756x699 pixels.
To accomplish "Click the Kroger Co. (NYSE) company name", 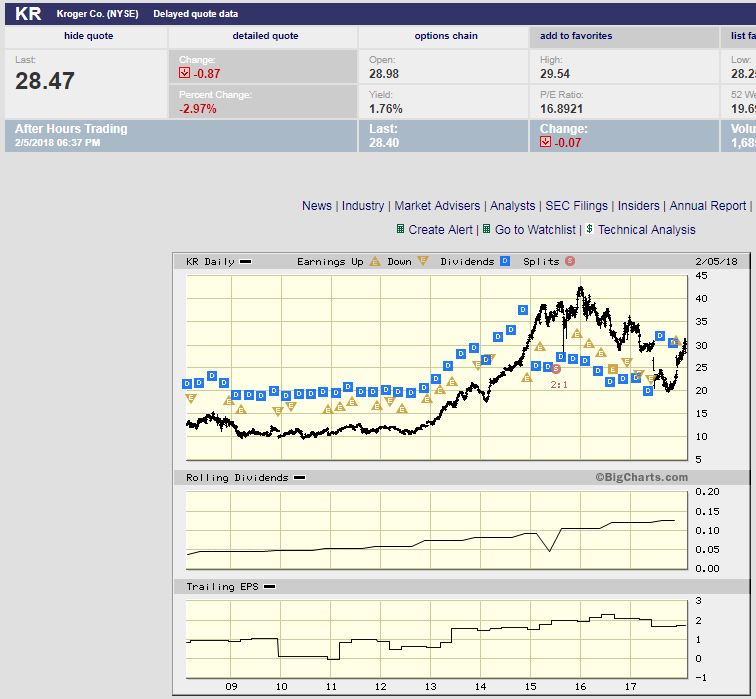I will point(97,13).
